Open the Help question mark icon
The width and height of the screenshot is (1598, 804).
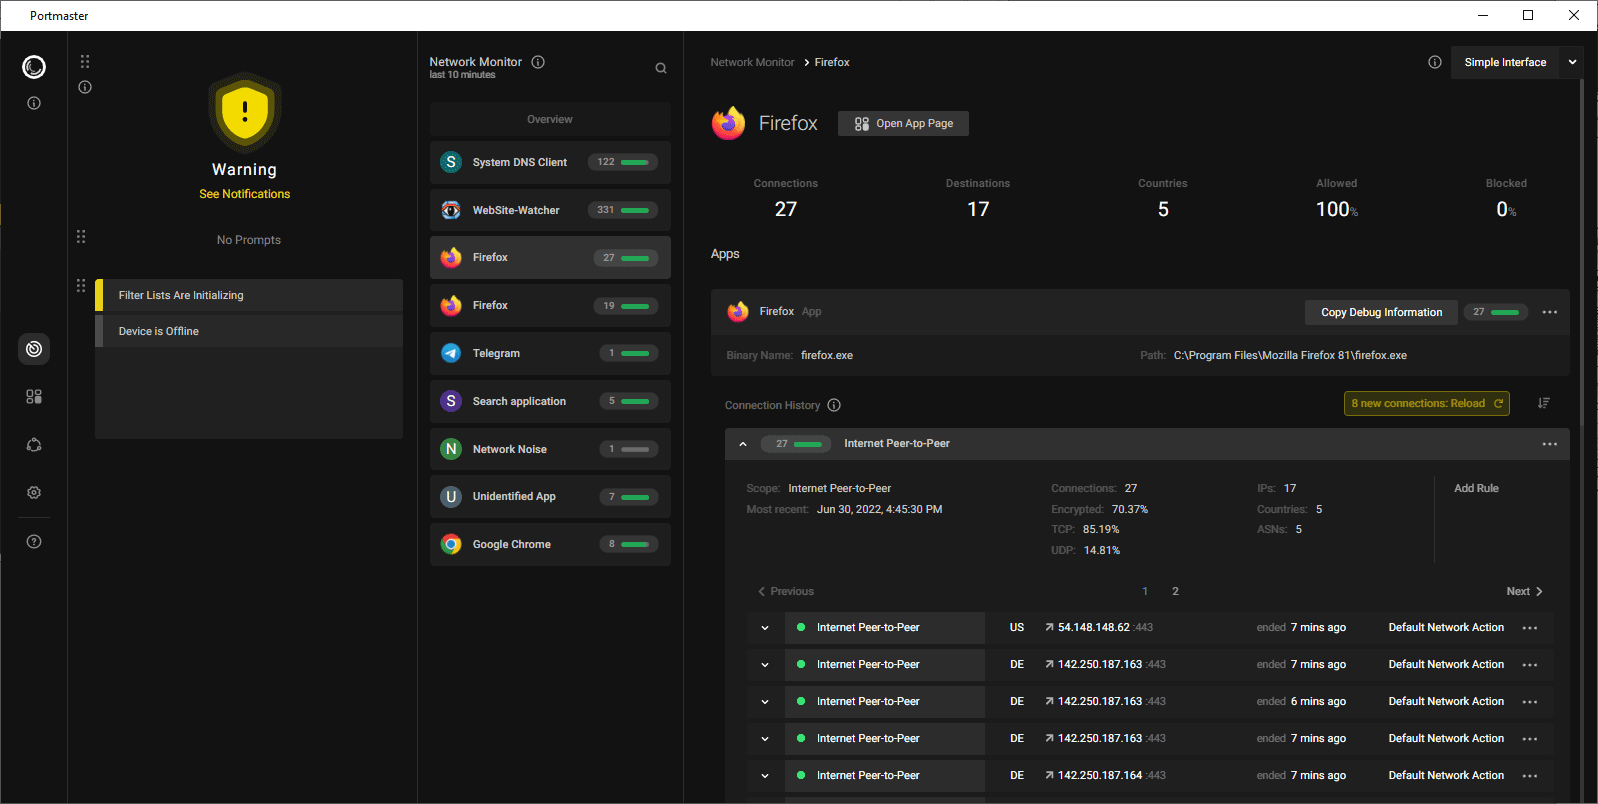(x=34, y=542)
